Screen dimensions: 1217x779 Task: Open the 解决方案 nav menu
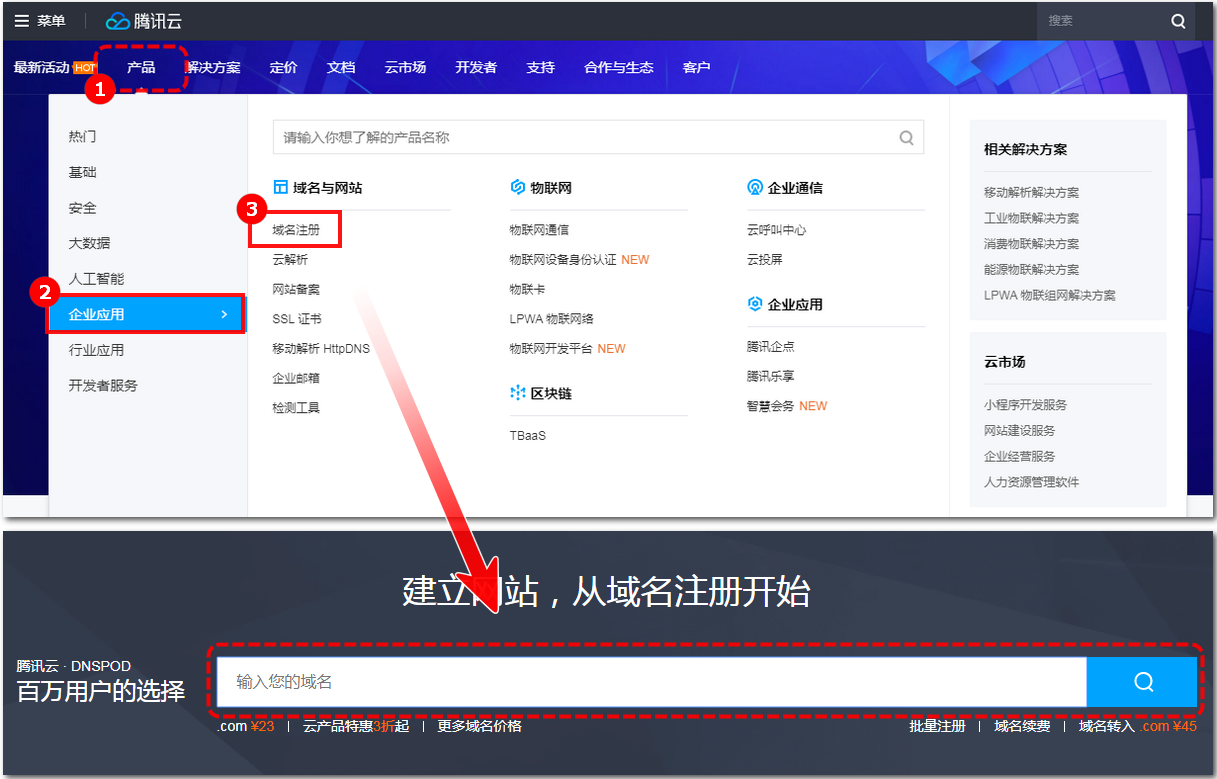pyautogui.click(x=213, y=68)
